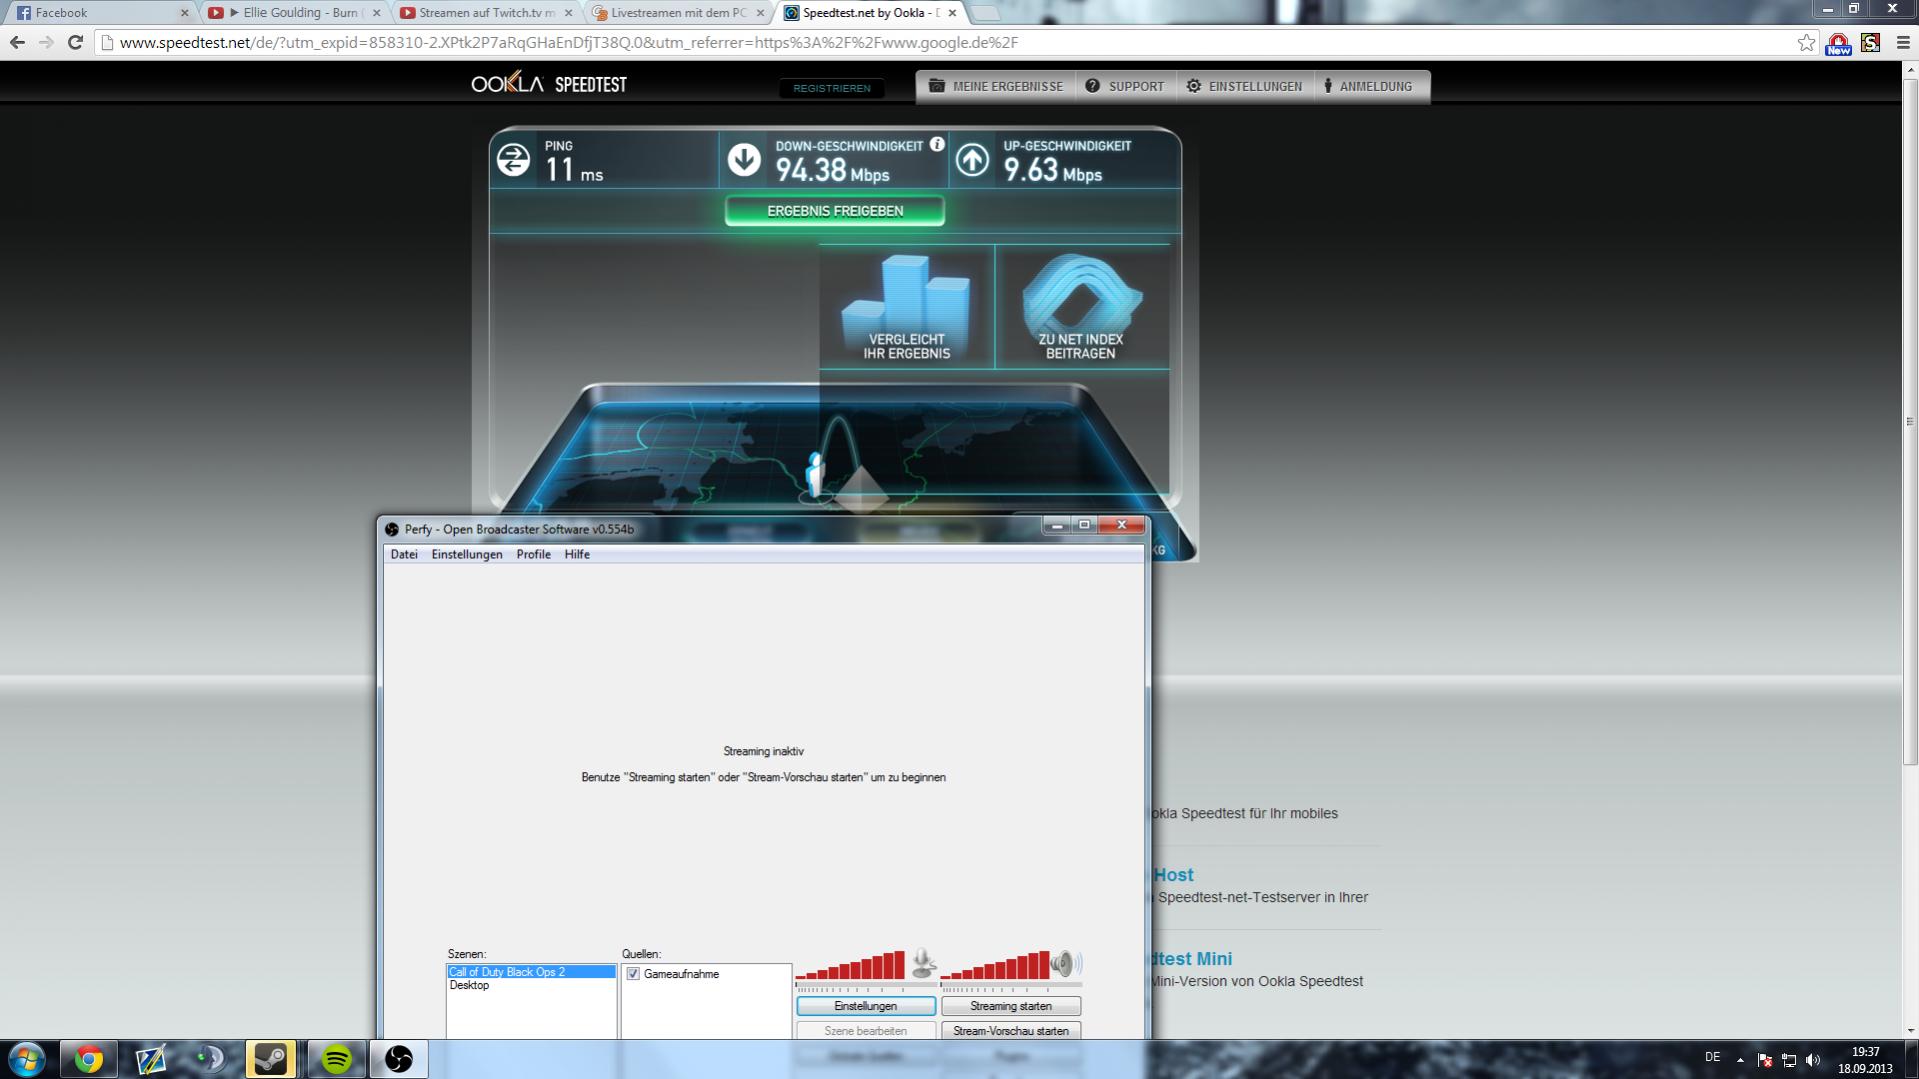This screenshot has height=1079, width=1919.
Task: Open the Host link on Speedtest page
Action: (x=1173, y=875)
